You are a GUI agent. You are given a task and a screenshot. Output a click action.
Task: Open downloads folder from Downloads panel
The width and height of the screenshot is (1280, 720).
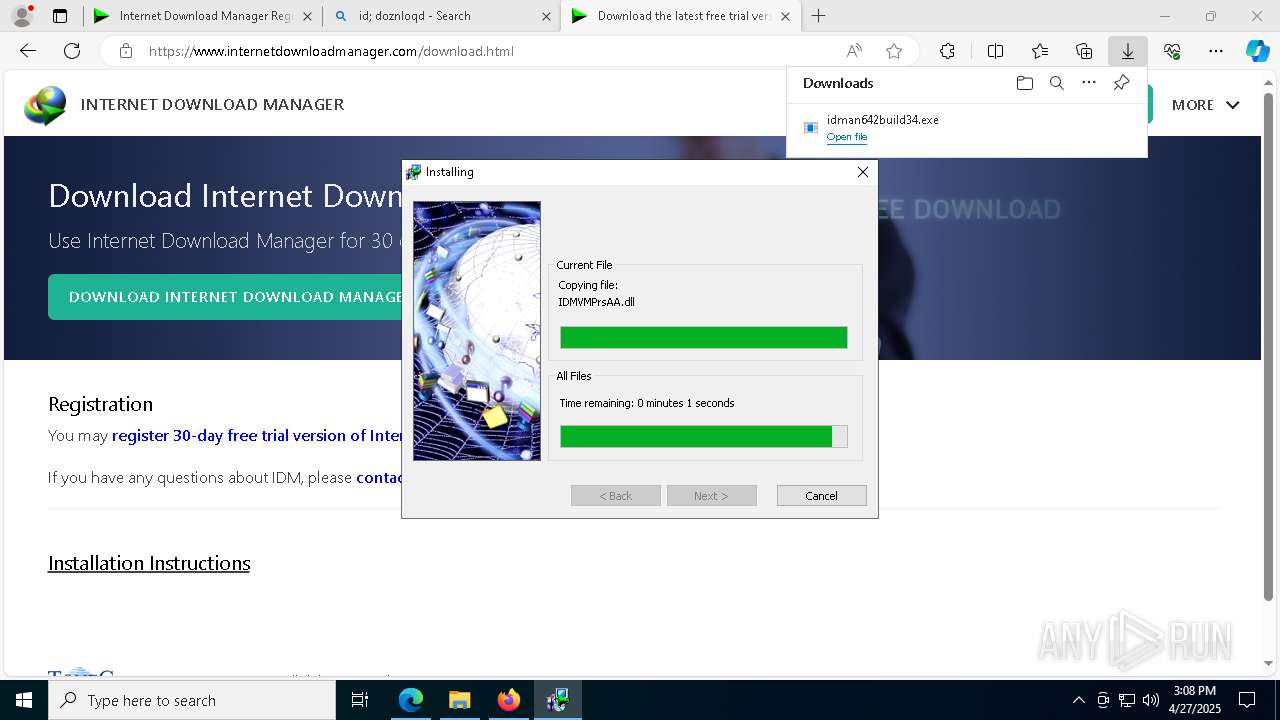1024,83
